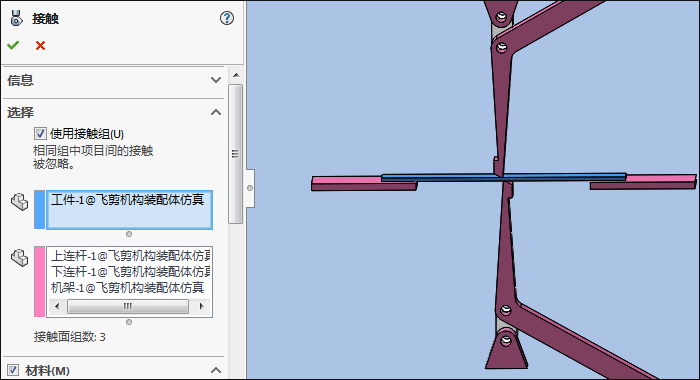
Task: Click component icon beside pink selection box
Action: click(20, 257)
